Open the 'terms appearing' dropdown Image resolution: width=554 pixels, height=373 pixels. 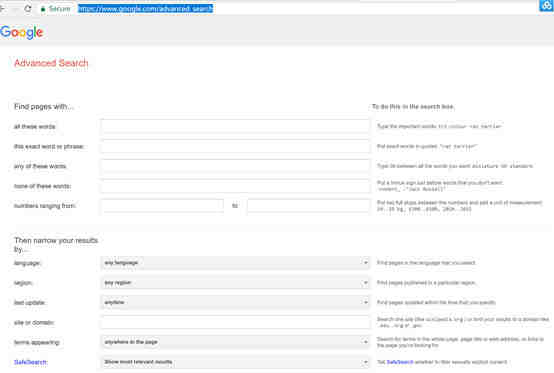235,342
